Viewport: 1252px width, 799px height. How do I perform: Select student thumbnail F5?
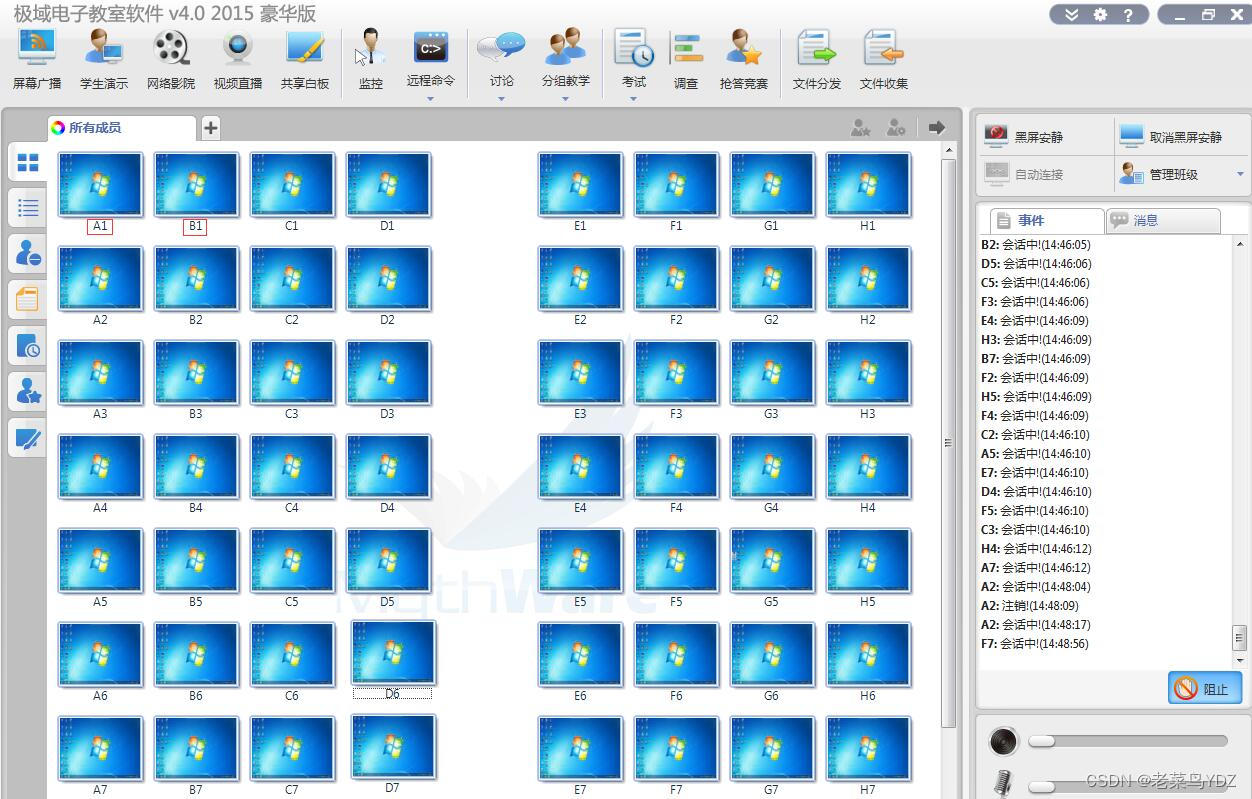[x=676, y=560]
